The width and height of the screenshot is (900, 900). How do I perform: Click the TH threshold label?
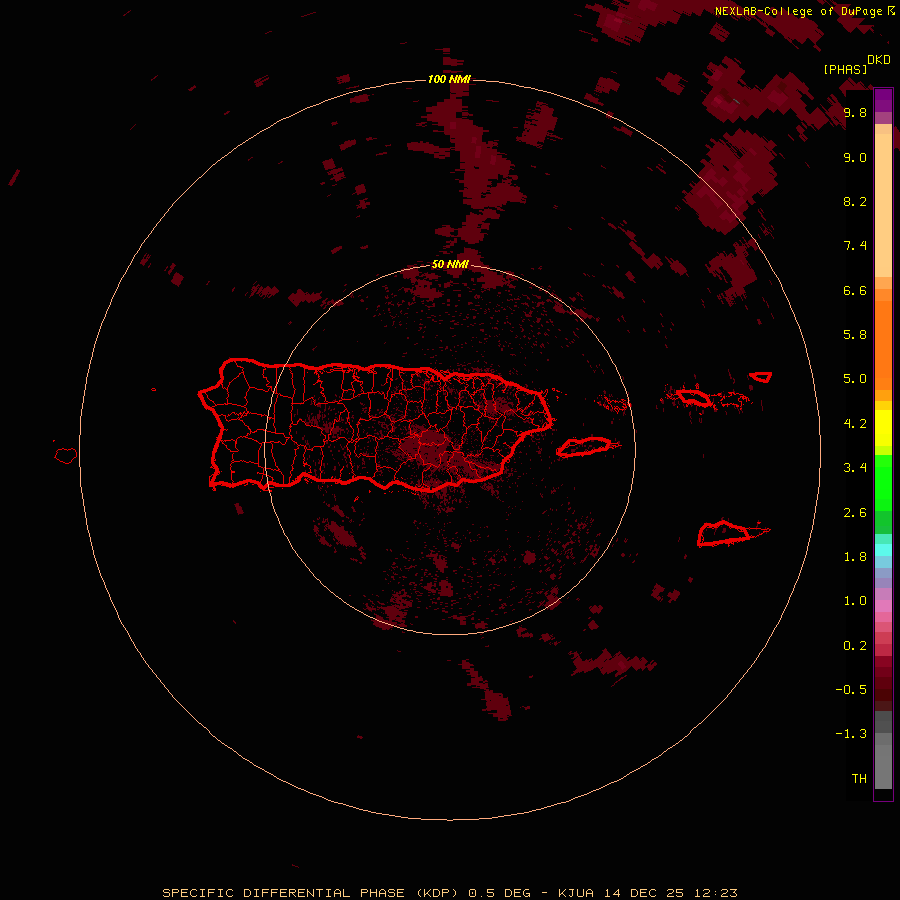pyautogui.click(x=859, y=779)
